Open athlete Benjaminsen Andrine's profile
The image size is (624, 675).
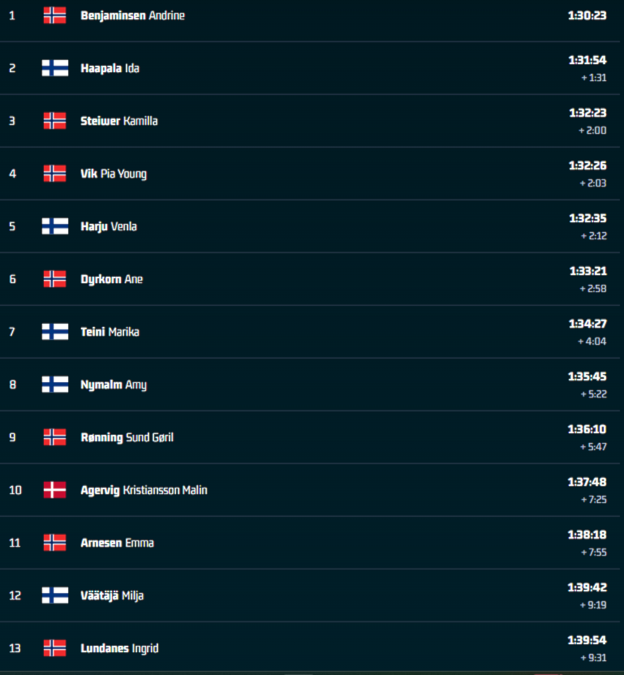(133, 15)
